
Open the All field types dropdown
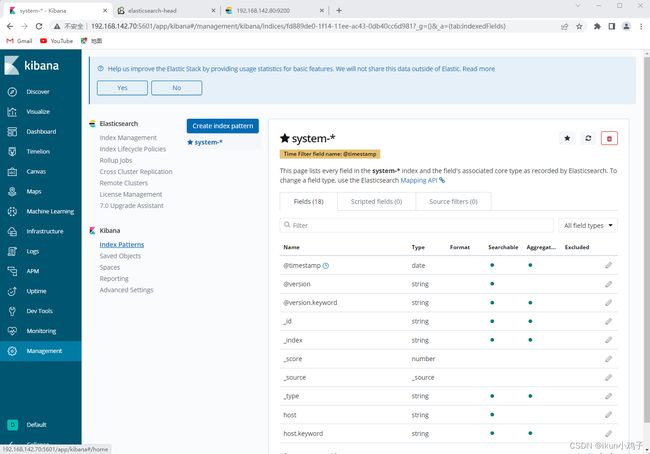click(588, 226)
